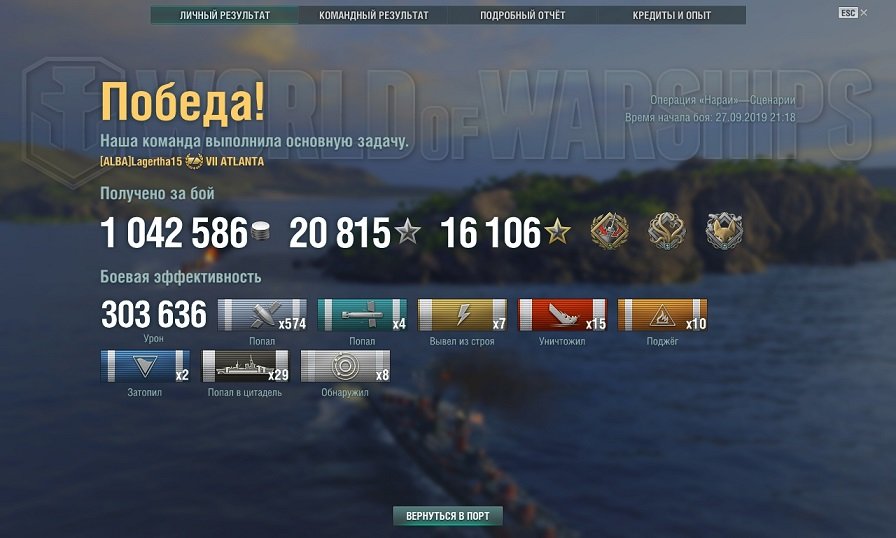This screenshot has width=896, height=538.
Task: Click the Поджёг x10 fire ribbon
Action: 662,315
